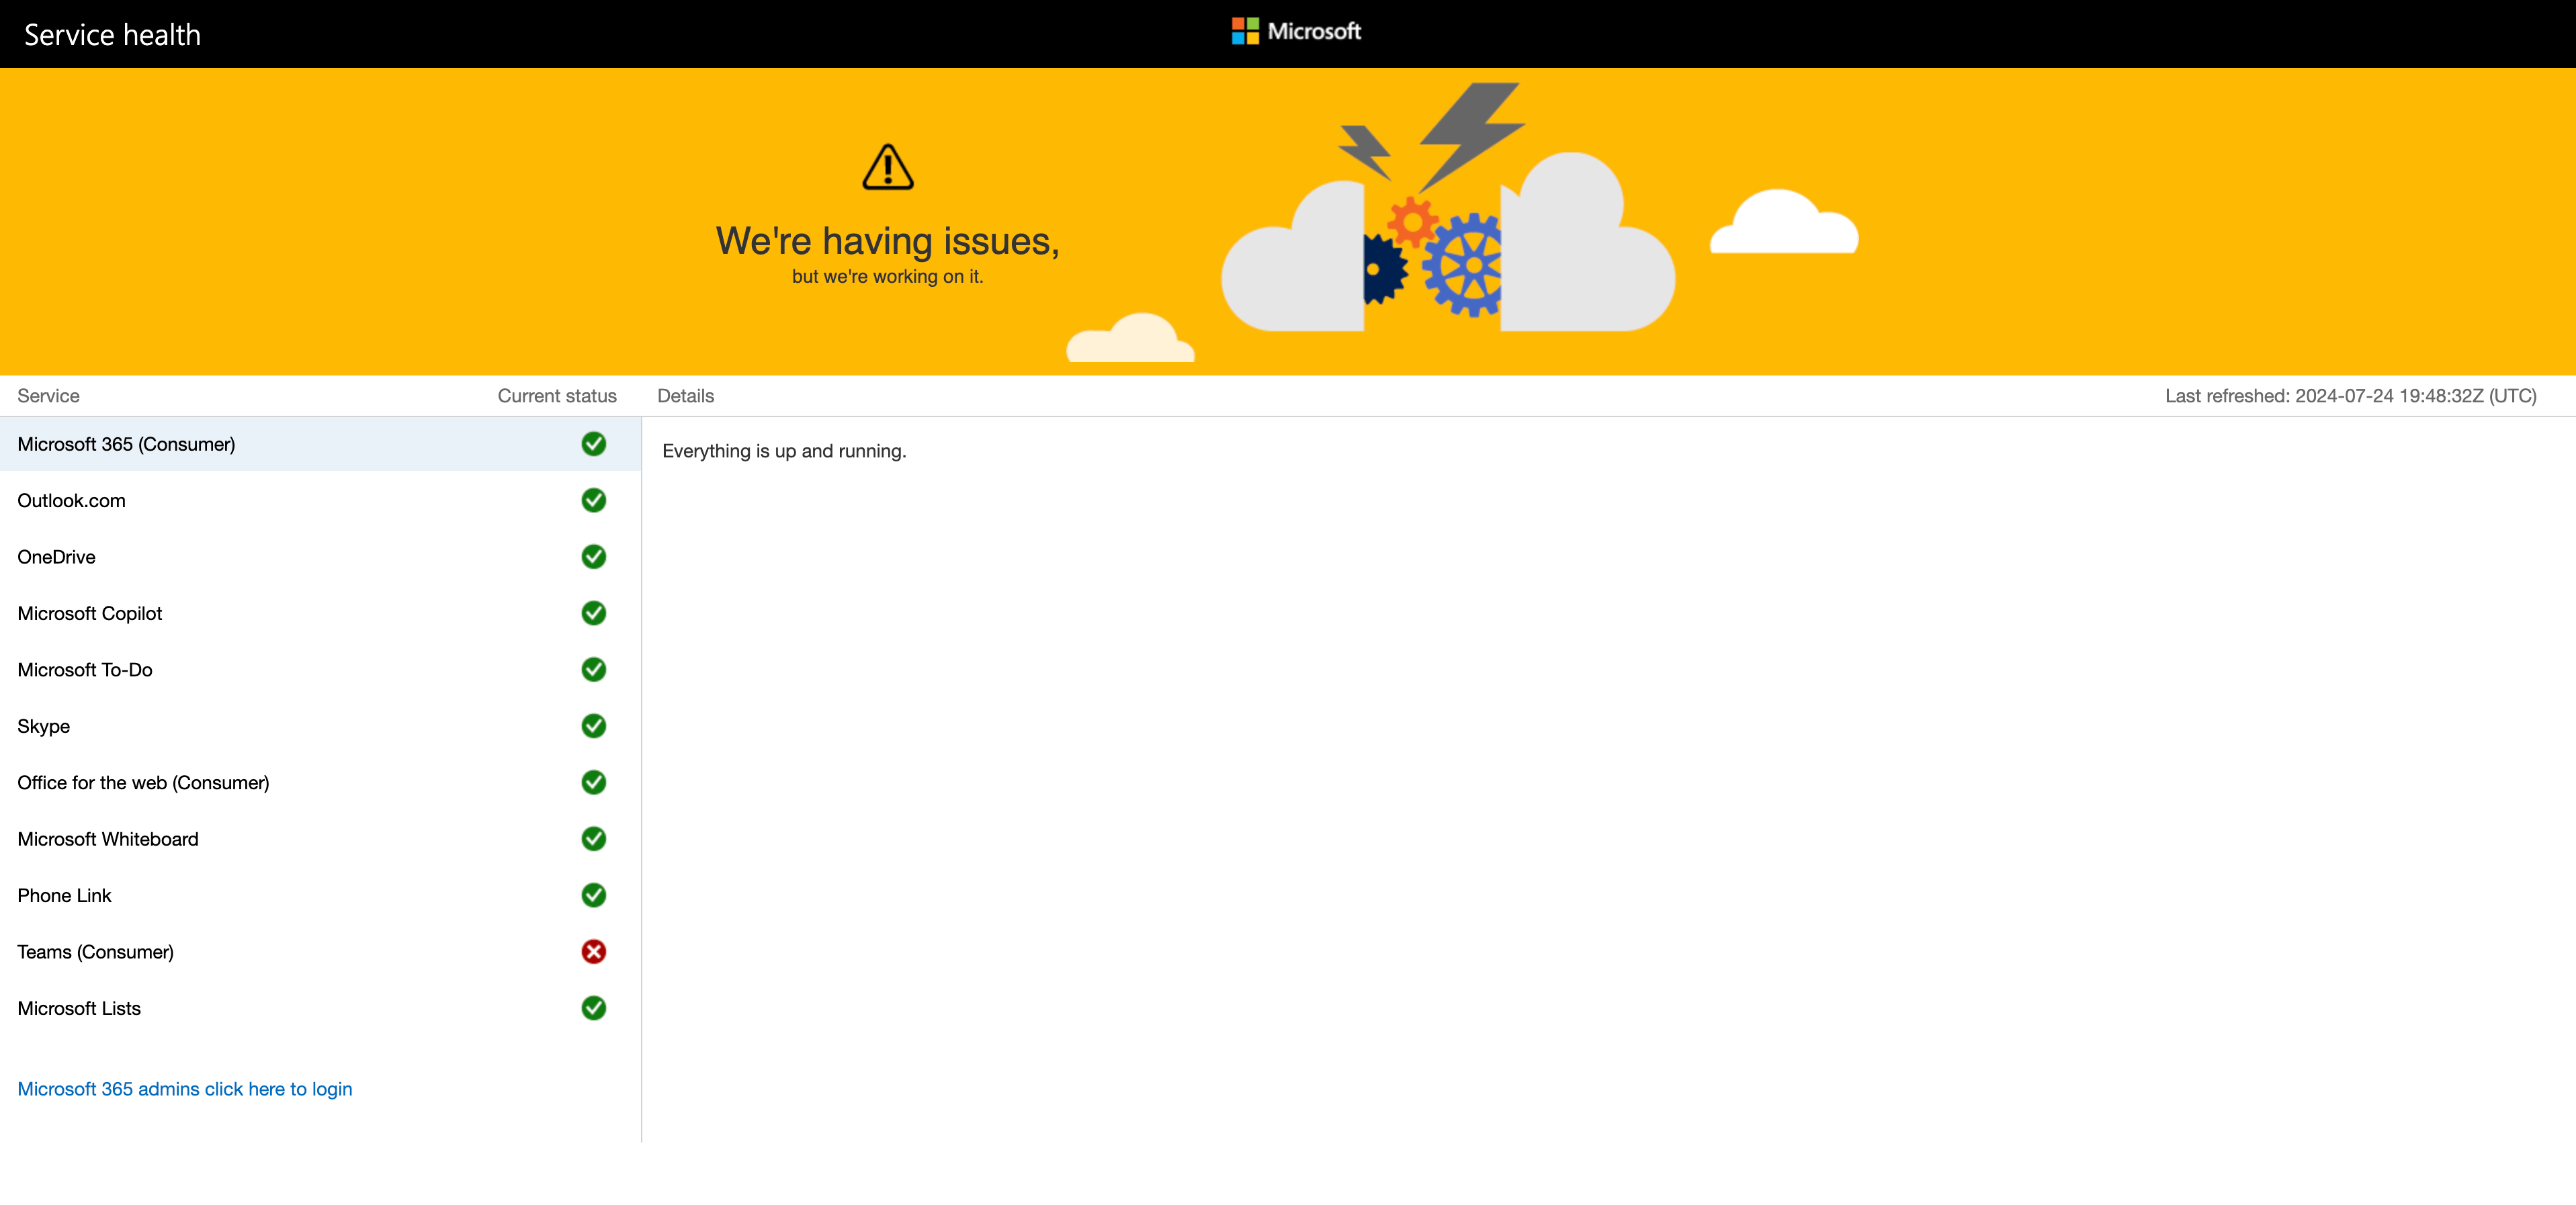Click the green checkmark next to OneDrive

click(593, 556)
